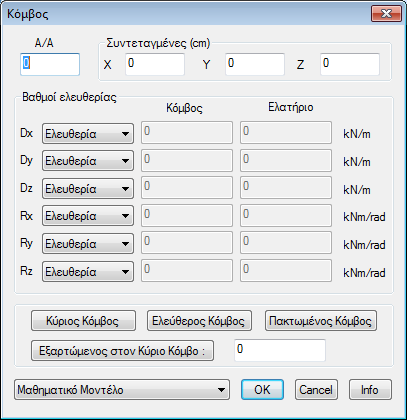Click Εξαρτώμενος στον Κύριο Κόμβο button
This screenshot has height=420, width=407.
tap(122, 350)
